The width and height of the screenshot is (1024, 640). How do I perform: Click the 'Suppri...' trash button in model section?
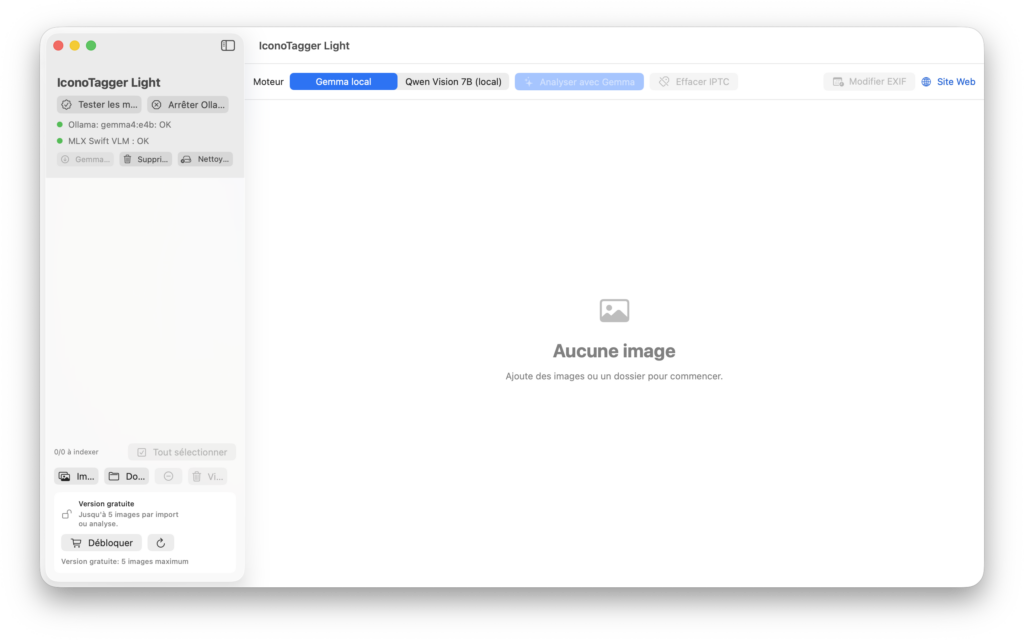click(x=146, y=159)
